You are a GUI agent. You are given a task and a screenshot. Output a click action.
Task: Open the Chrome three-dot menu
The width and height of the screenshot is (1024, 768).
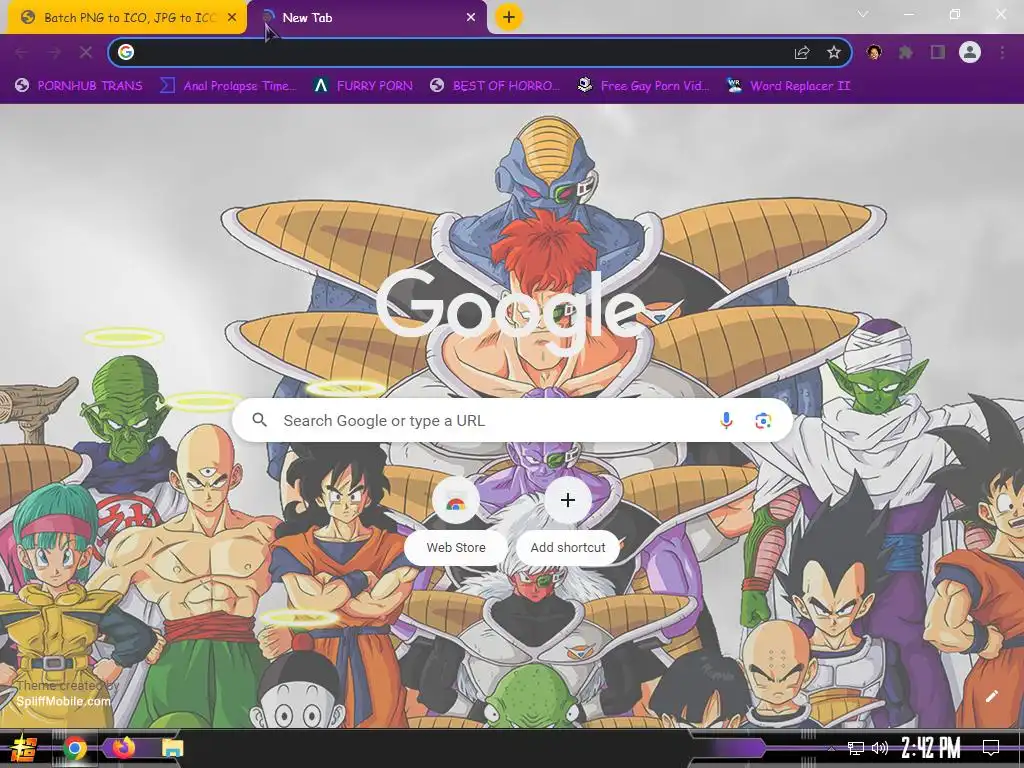pyautogui.click(x=1002, y=52)
